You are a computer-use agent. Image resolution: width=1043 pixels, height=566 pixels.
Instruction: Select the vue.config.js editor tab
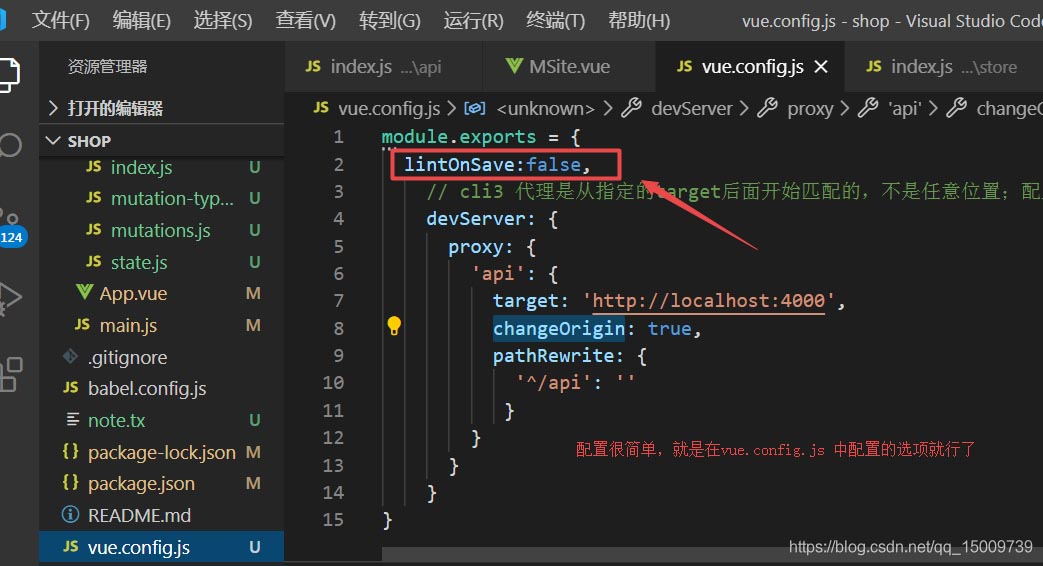pos(750,67)
